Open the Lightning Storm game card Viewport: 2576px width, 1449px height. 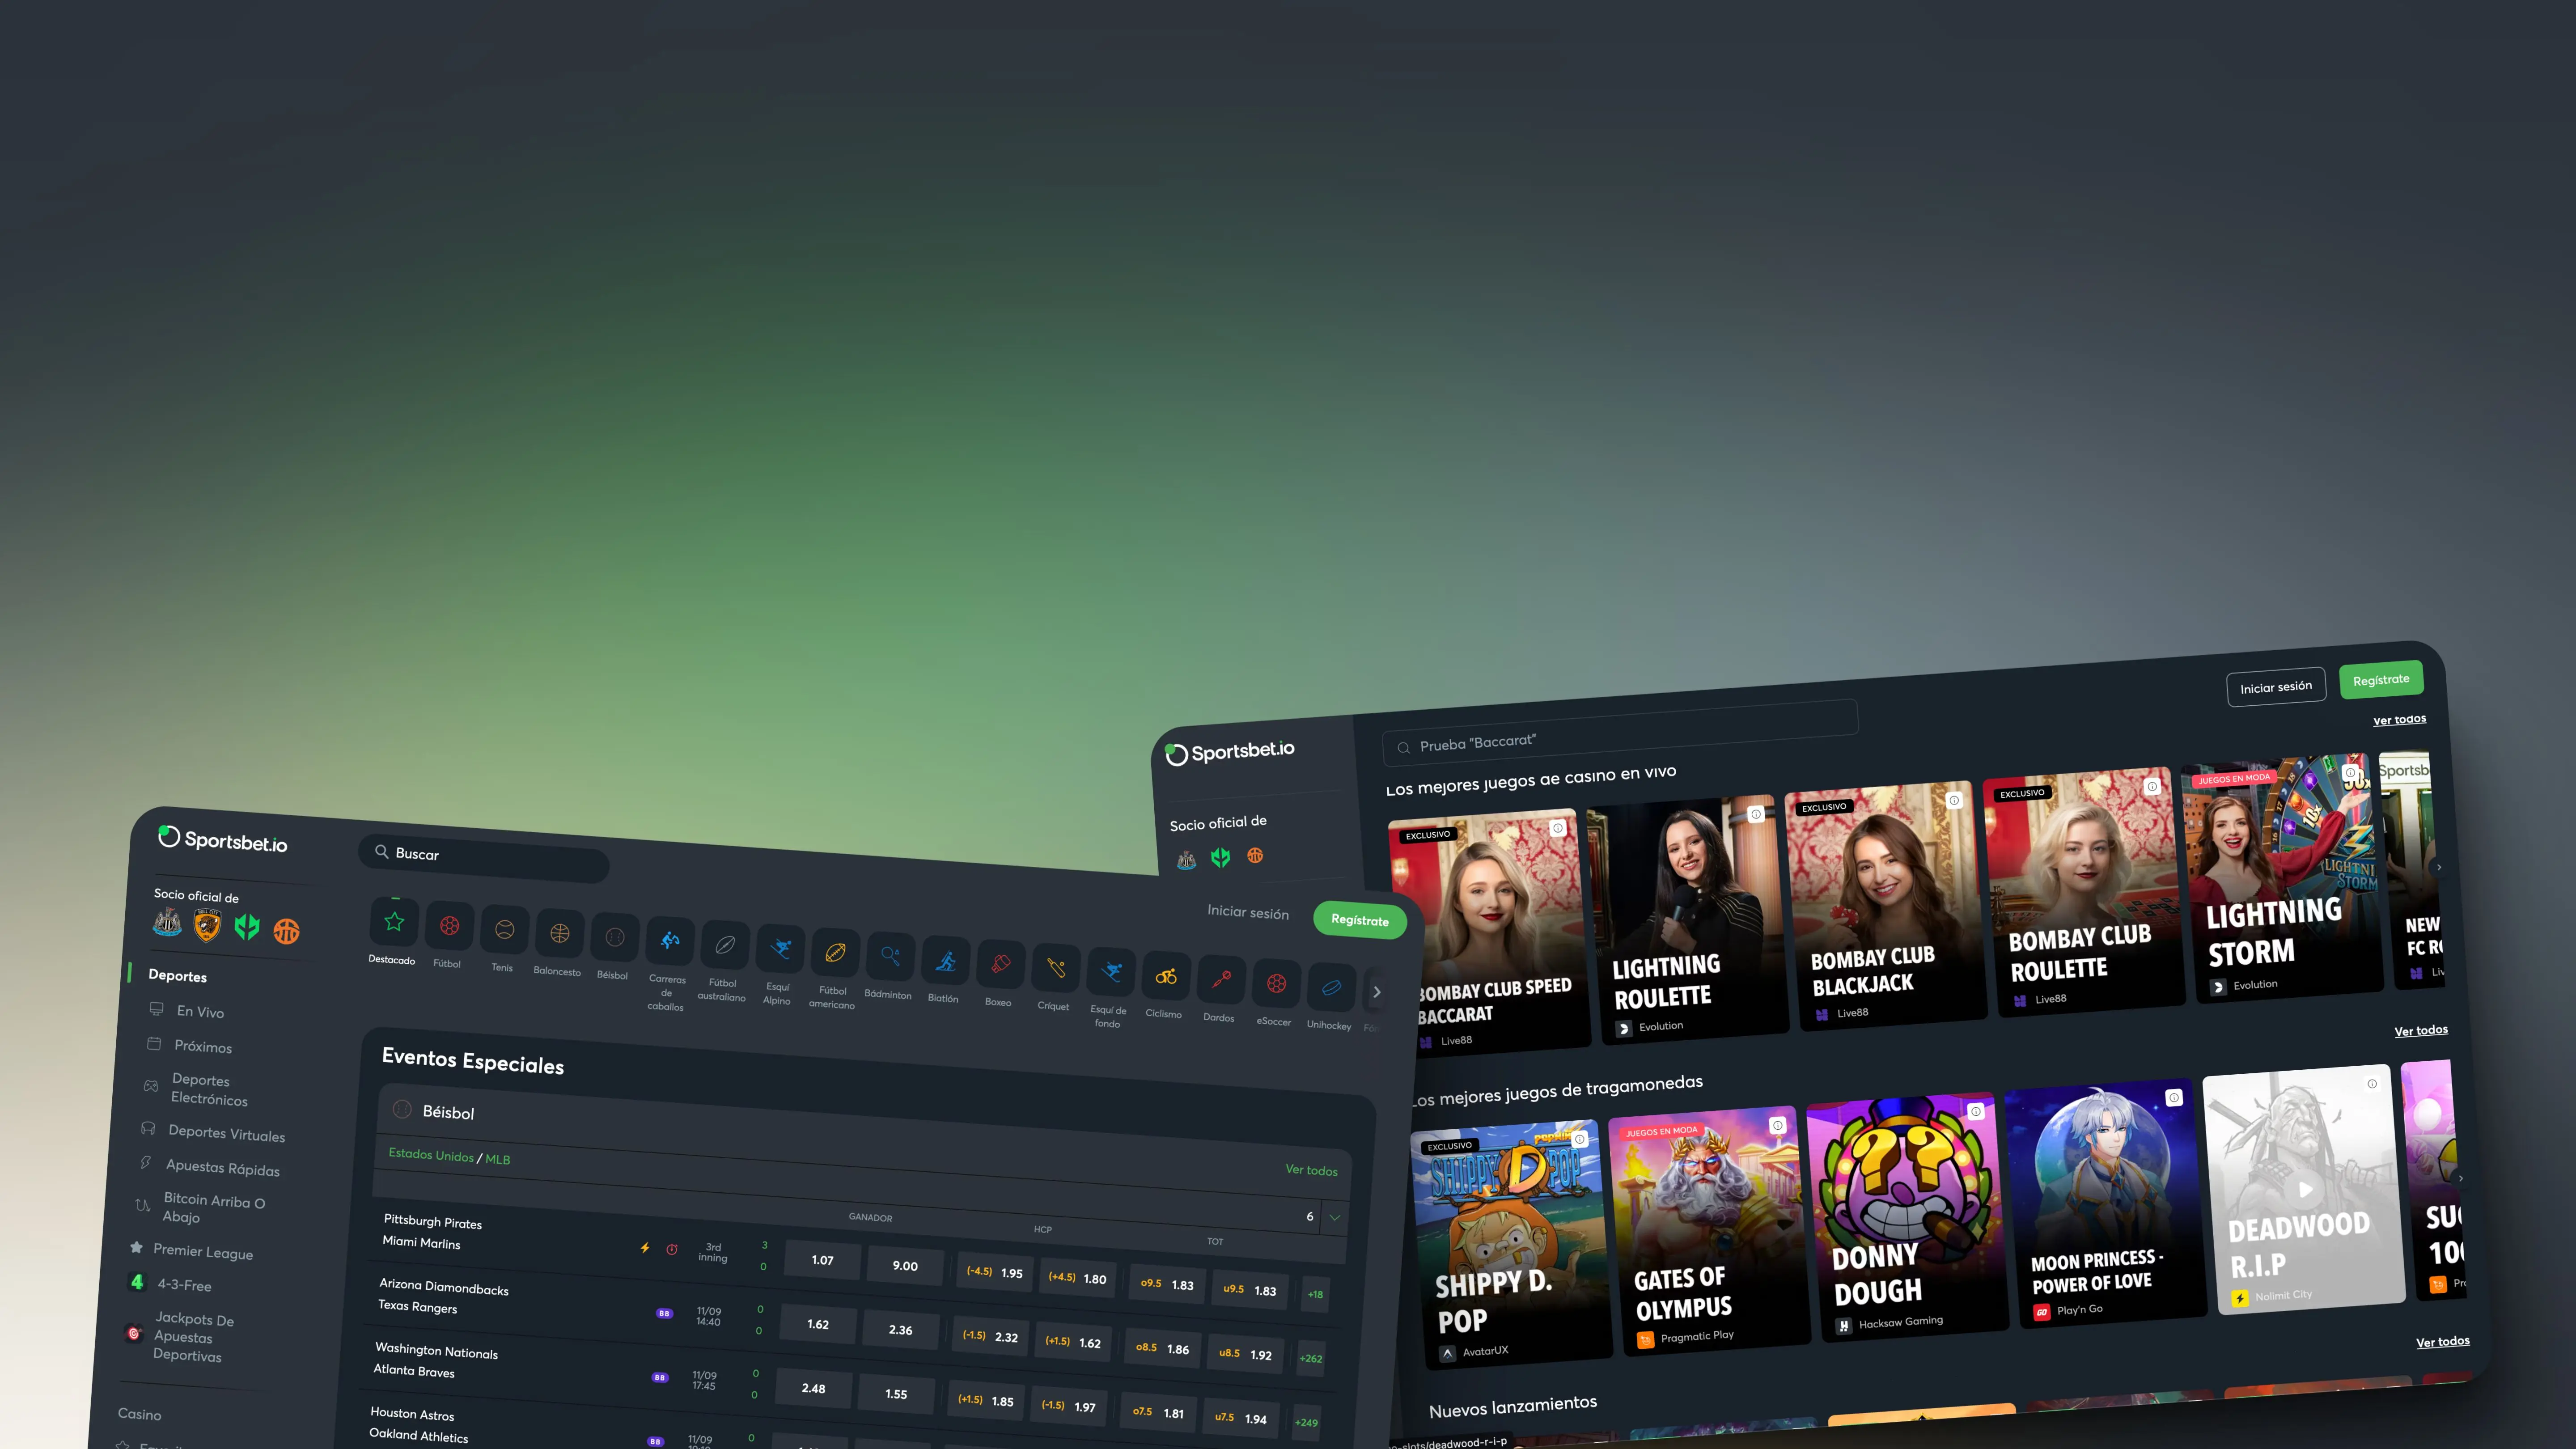point(2283,877)
